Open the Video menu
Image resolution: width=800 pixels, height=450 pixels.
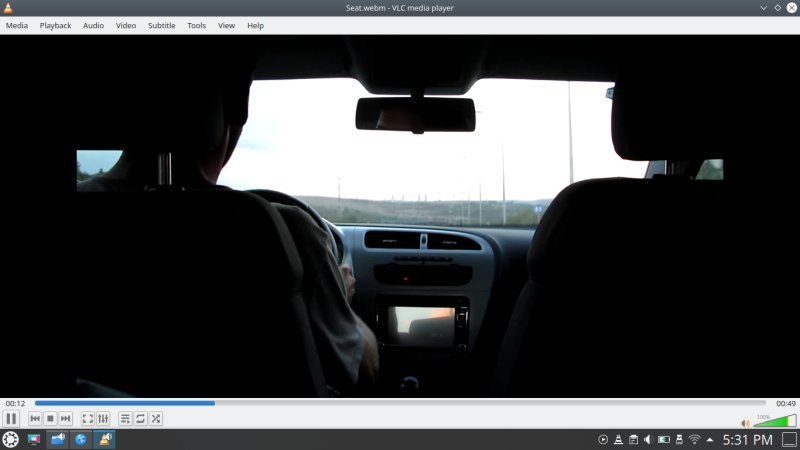pos(126,26)
